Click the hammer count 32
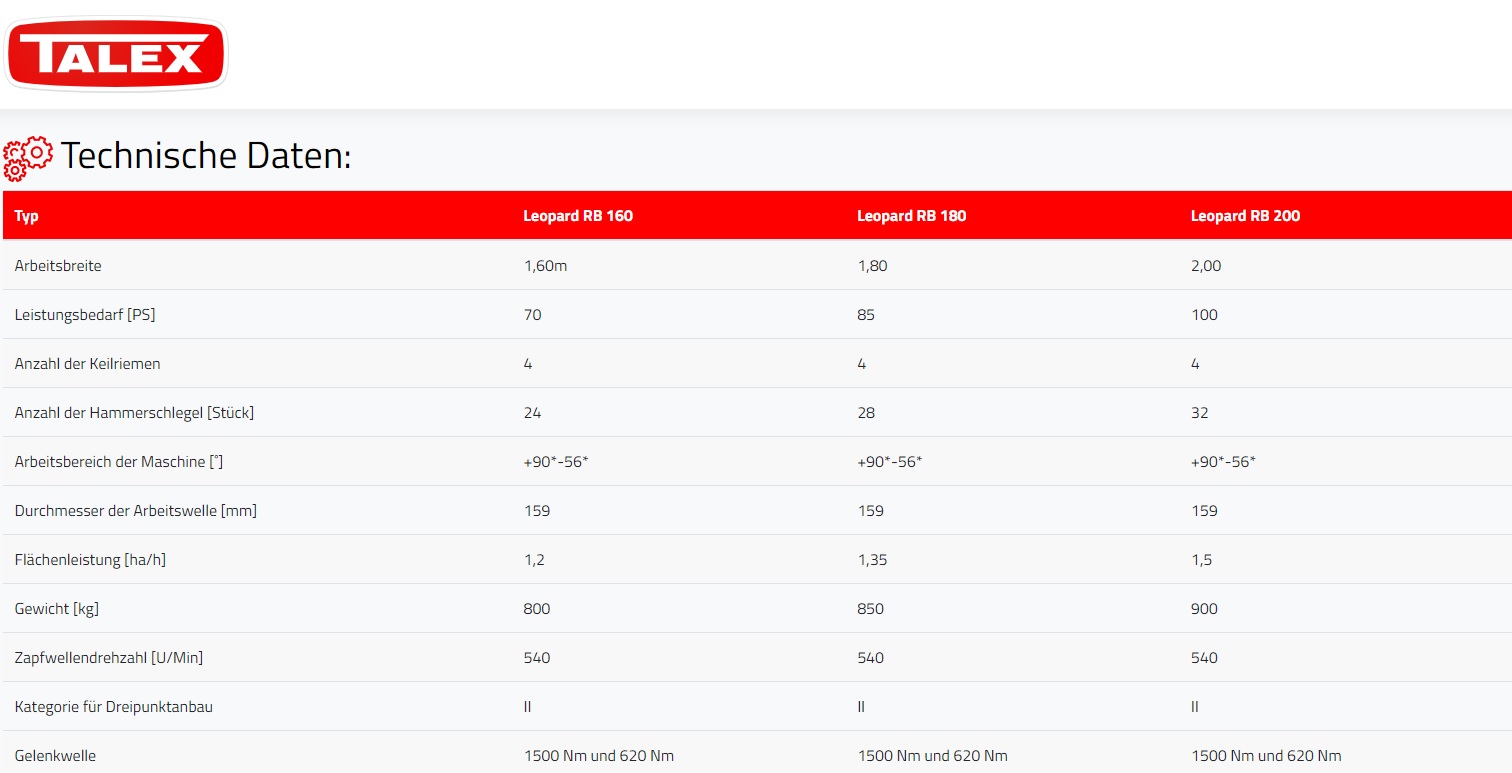This screenshot has height=773, width=1512. 1200,413
